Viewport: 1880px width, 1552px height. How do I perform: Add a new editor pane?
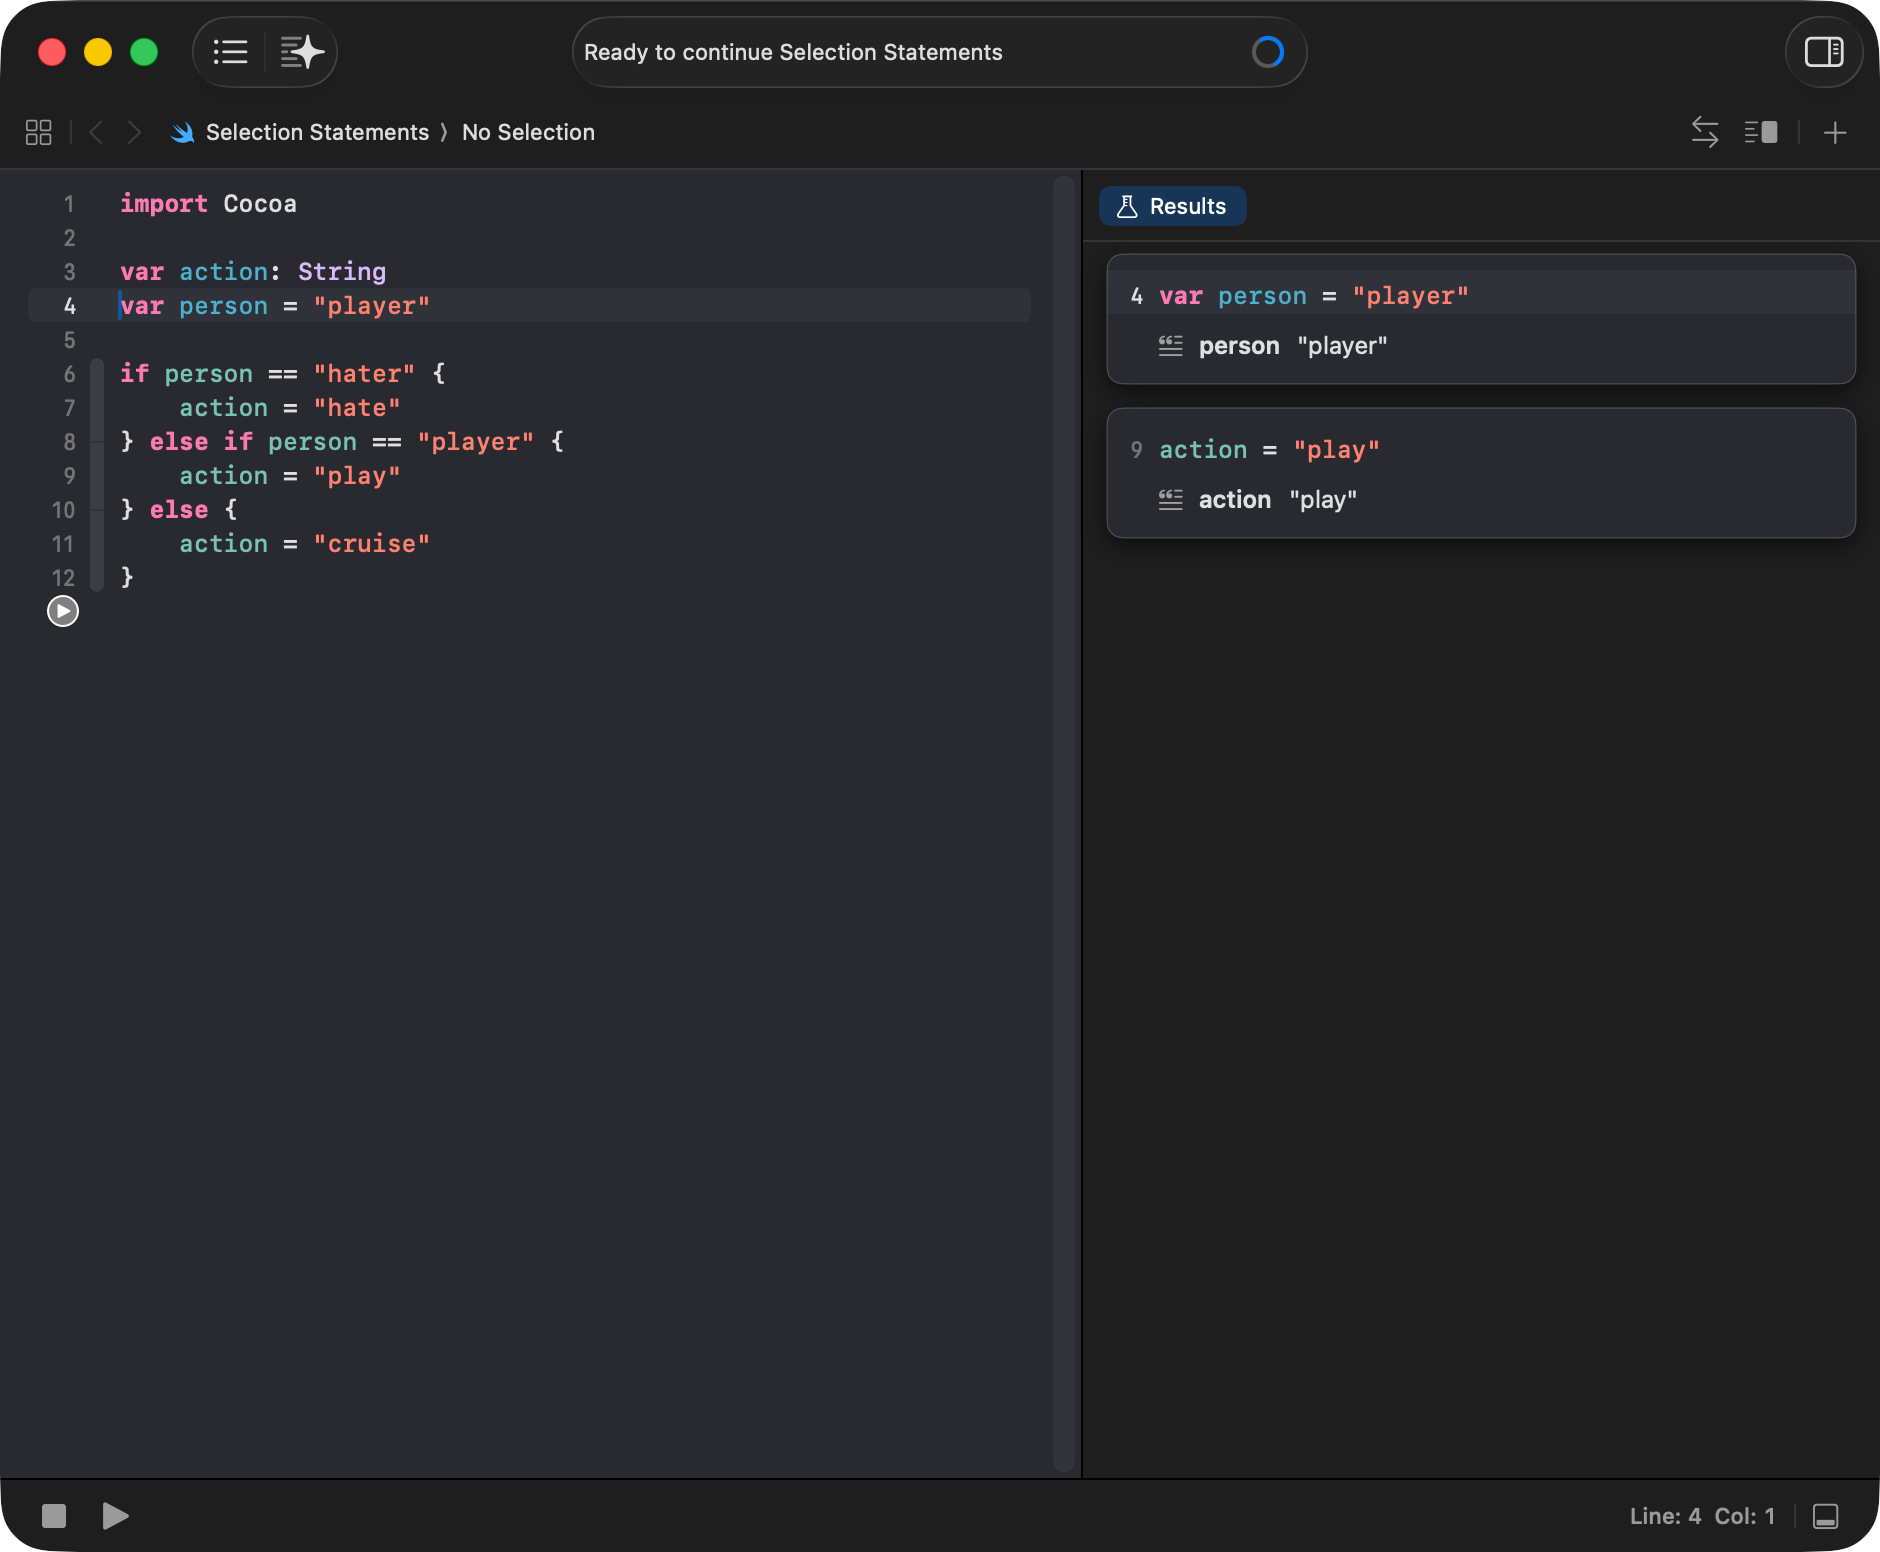click(x=1834, y=132)
